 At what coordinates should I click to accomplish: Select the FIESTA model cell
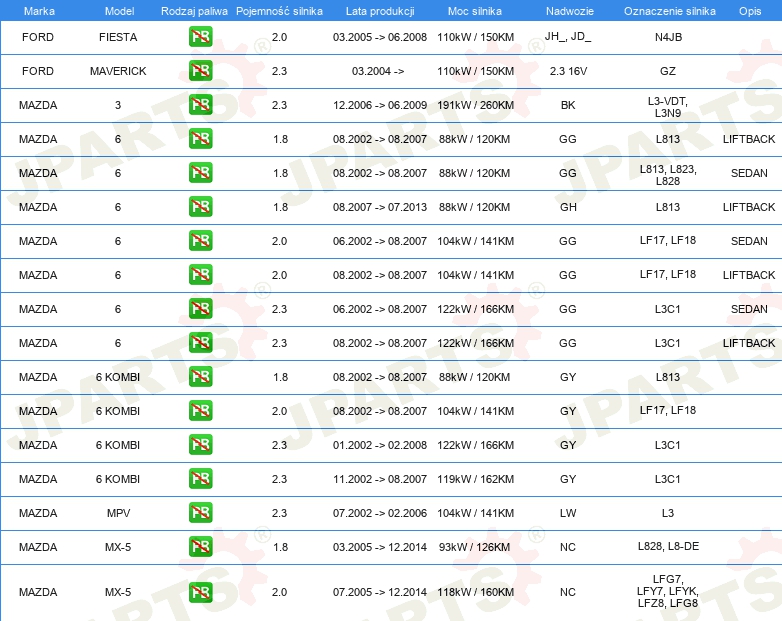point(118,37)
